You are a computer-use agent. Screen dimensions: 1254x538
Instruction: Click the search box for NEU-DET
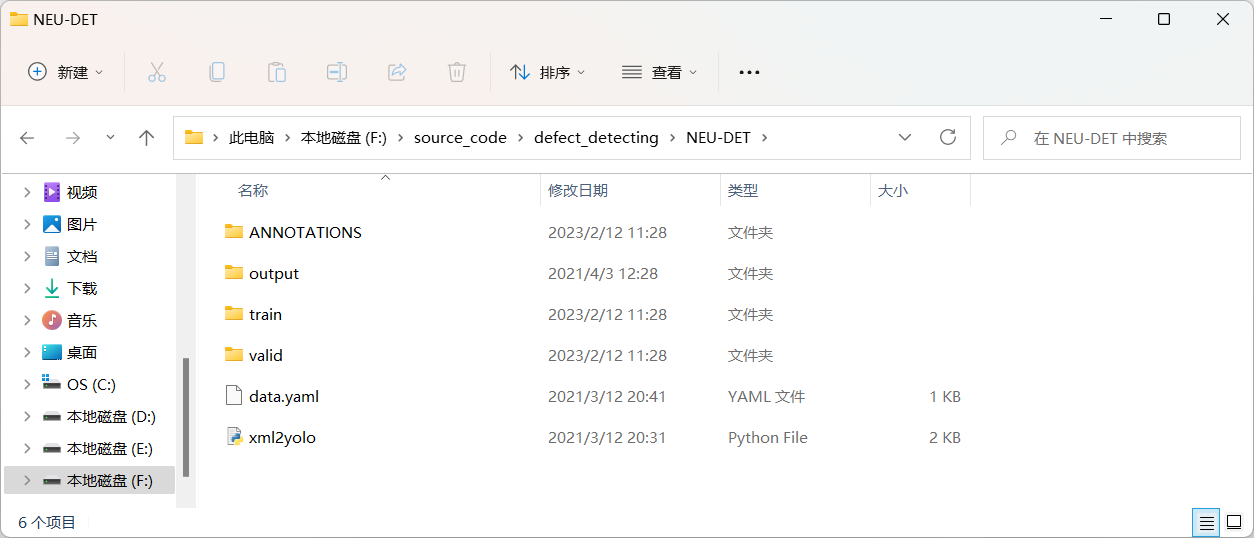coord(1110,138)
